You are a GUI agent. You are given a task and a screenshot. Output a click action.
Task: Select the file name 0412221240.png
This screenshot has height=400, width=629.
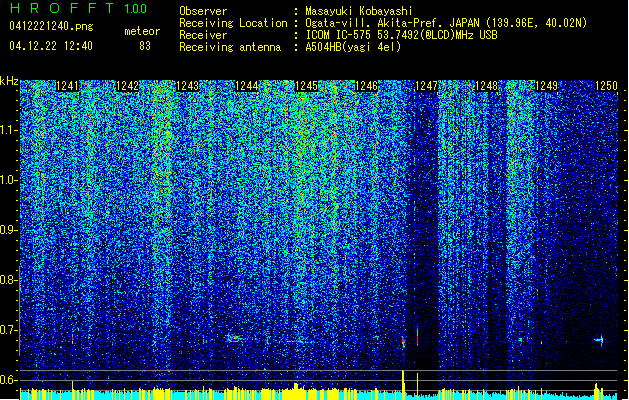click(x=51, y=26)
